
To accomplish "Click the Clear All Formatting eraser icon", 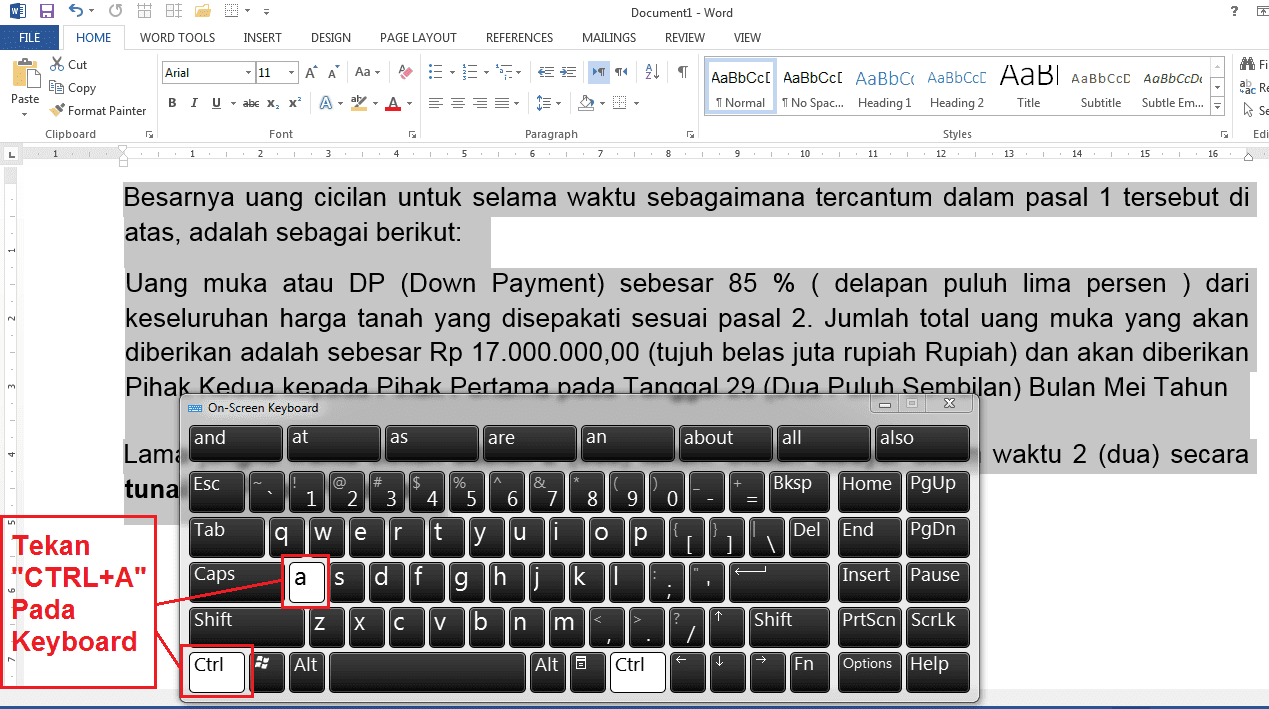I will pyautogui.click(x=405, y=72).
